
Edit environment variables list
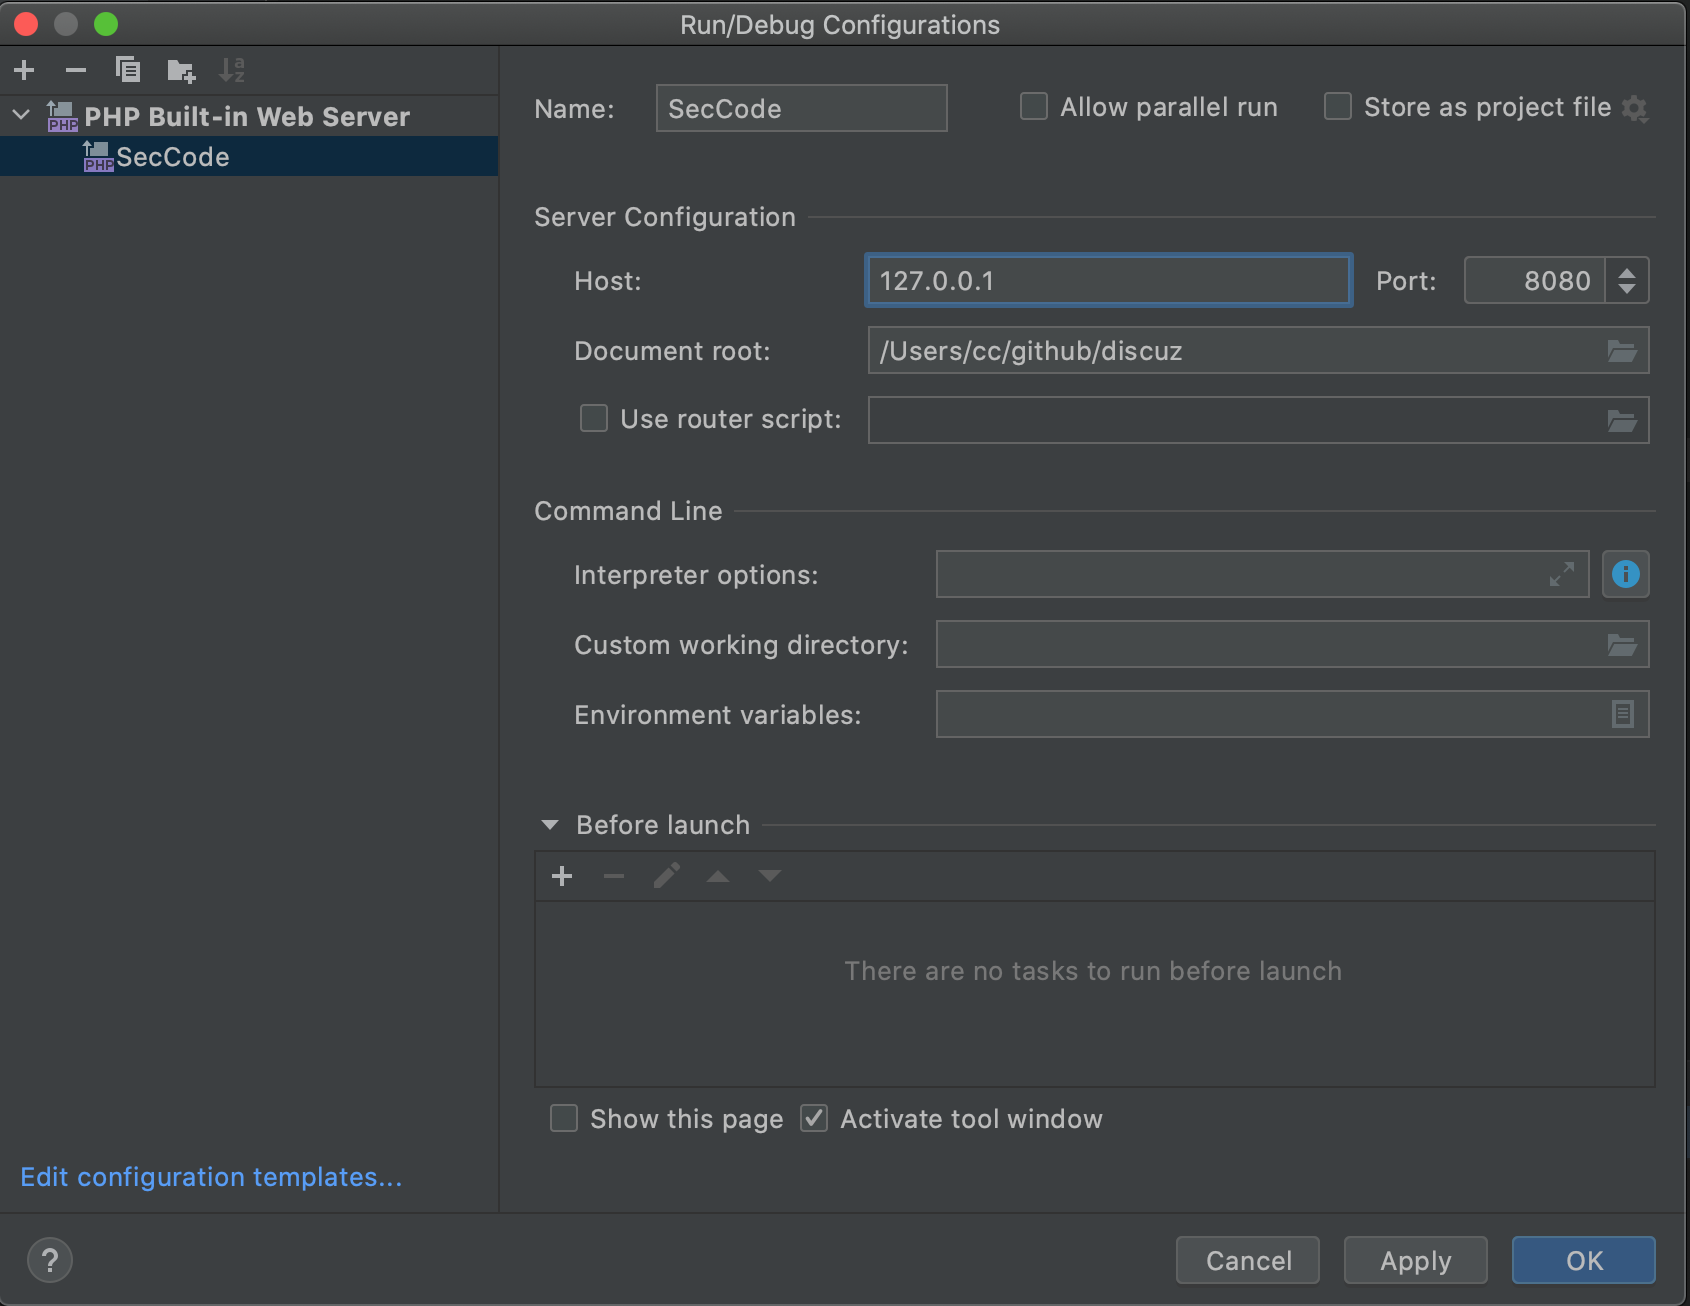[1623, 714]
